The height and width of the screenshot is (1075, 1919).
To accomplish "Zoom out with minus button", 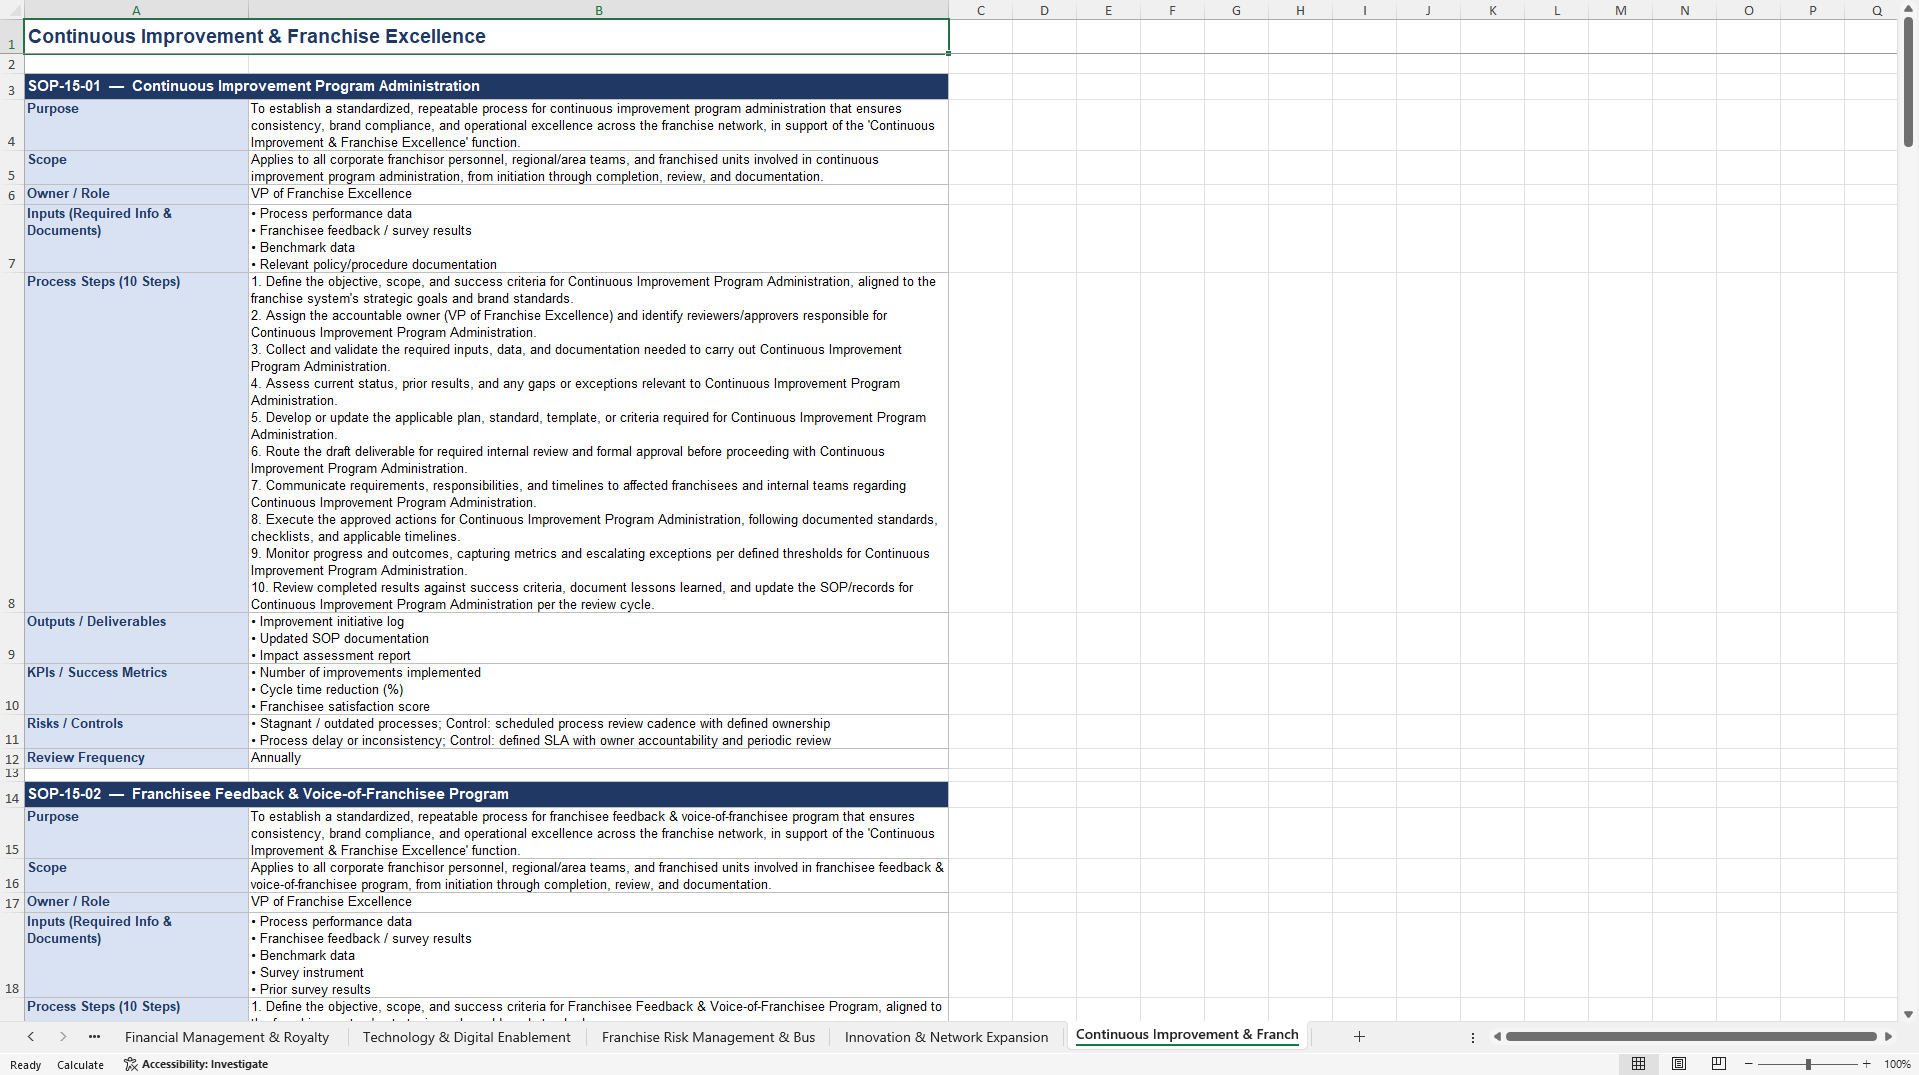I will pyautogui.click(x=1749, y=1064).
